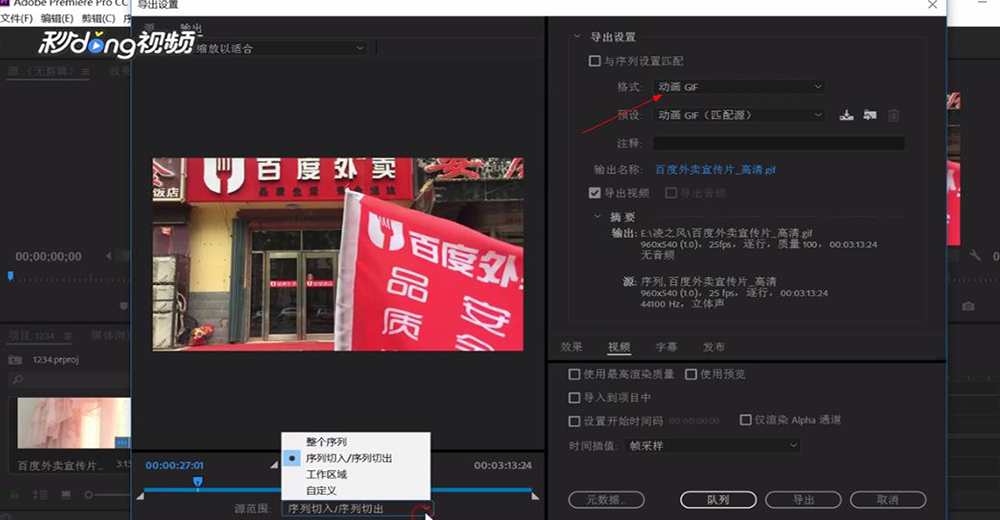The width and height of the screenshot is (1000, 520).
Task: Click the video preview image in export dialog
Action: [338, 255]
